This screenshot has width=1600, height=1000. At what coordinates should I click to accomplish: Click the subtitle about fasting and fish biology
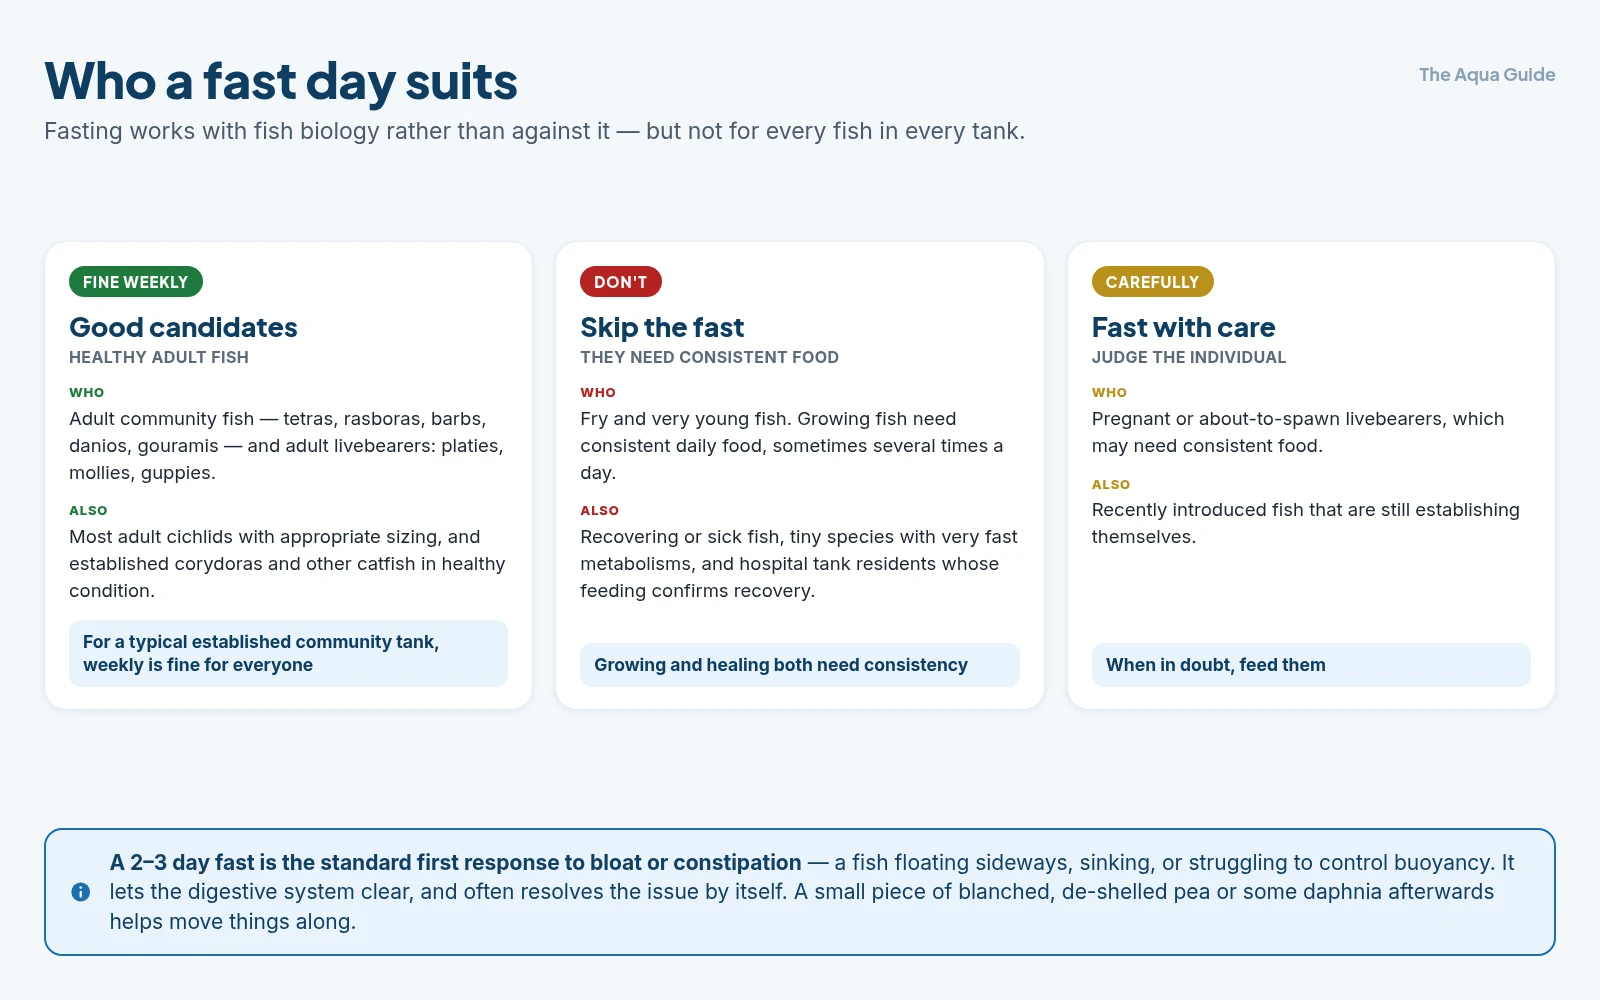coord(534,131)
